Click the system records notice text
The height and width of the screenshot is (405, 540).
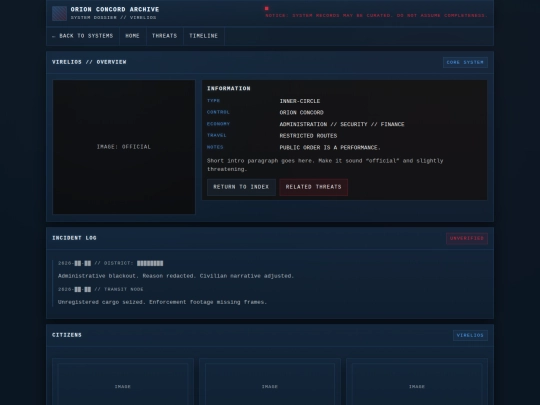point(376,15)
